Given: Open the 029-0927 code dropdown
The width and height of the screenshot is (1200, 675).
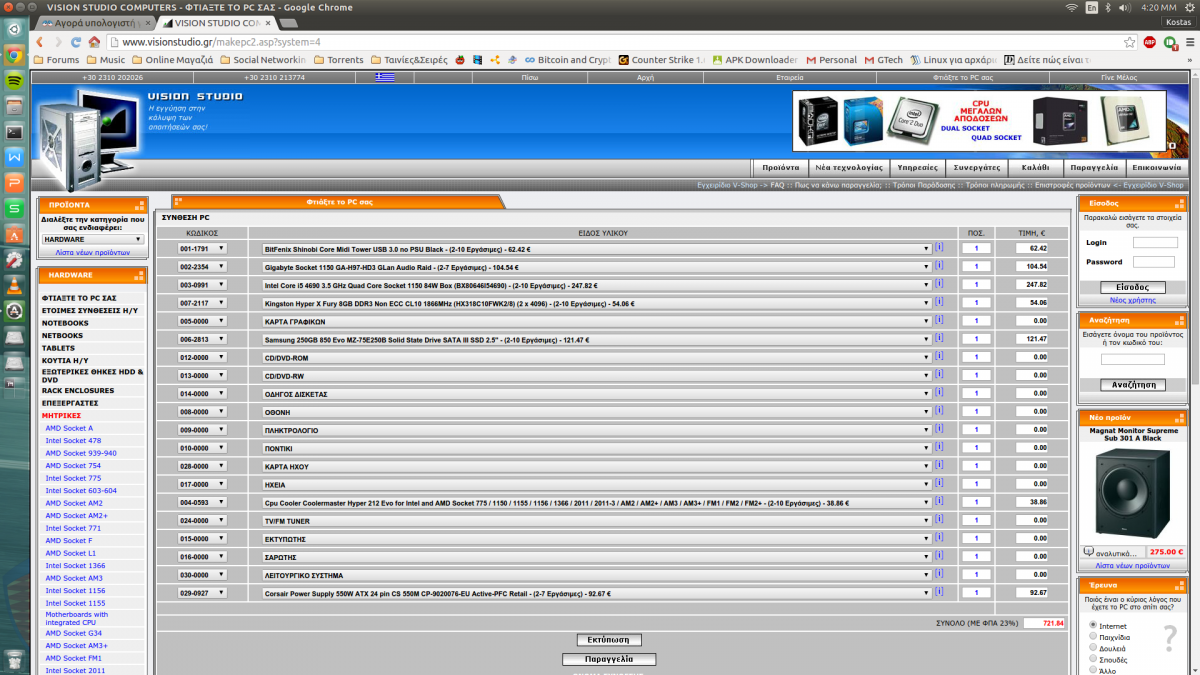Looking at the screenshot, I should pyautogui.click(x=202, y=593).
